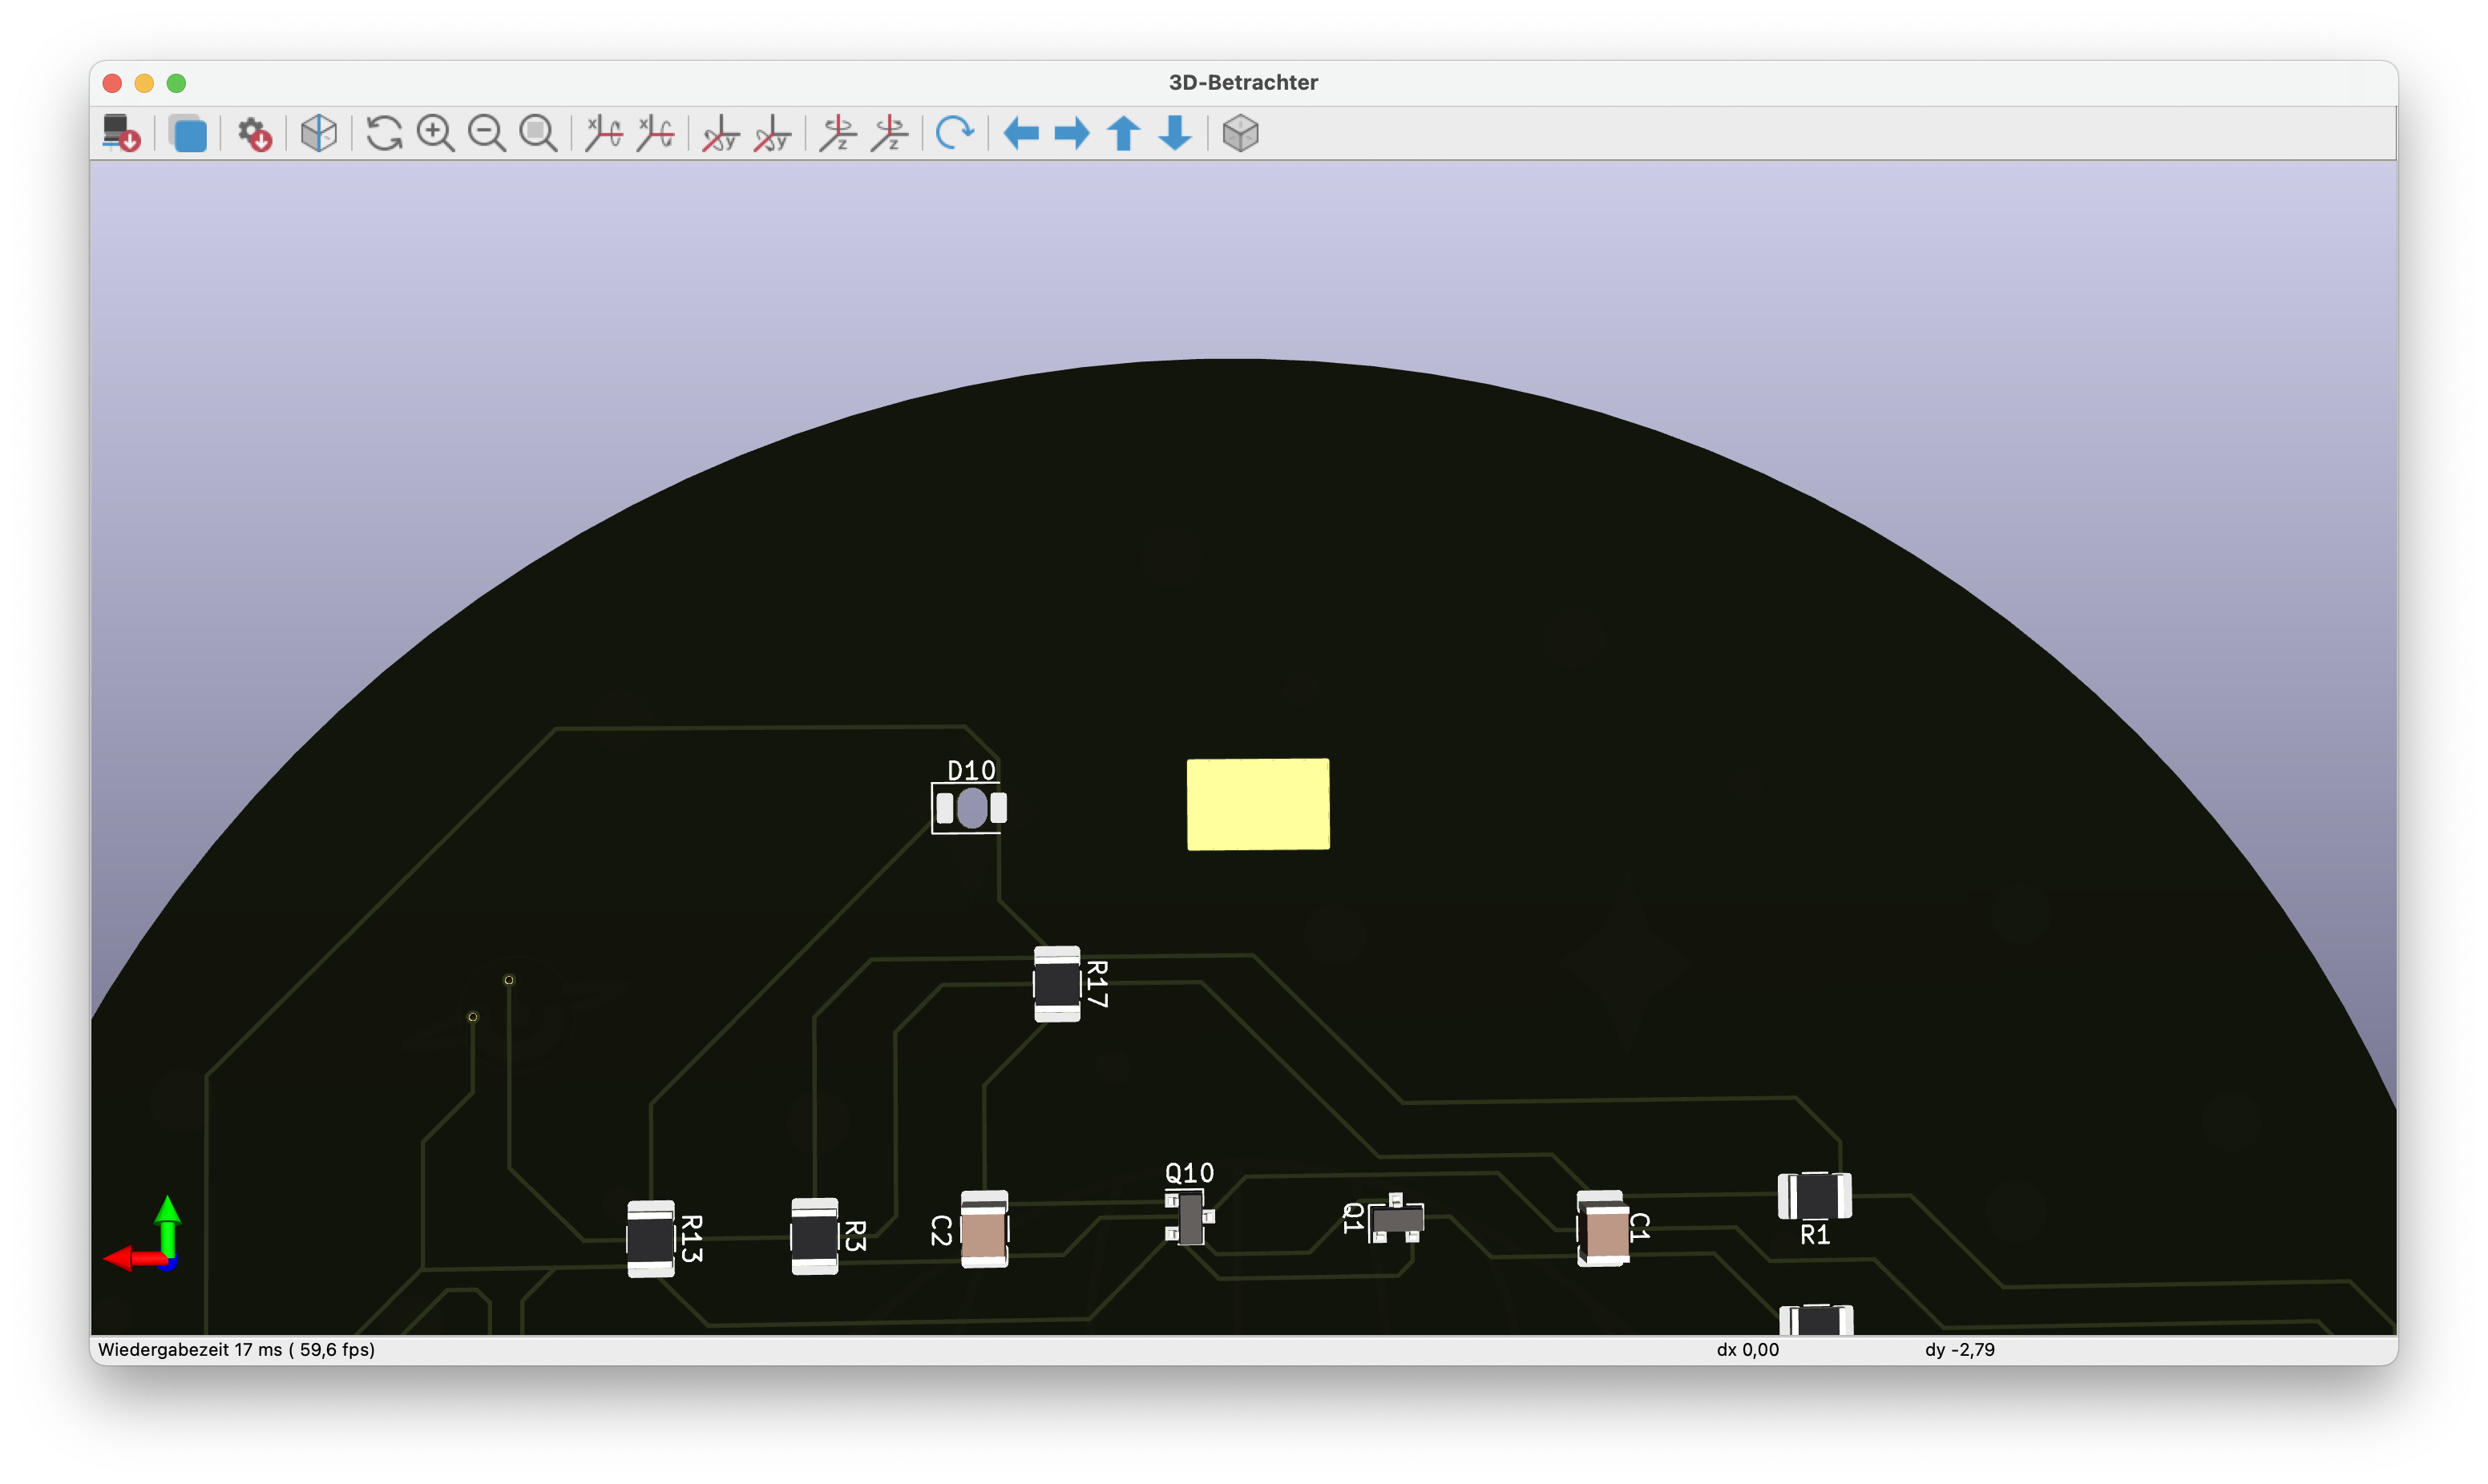Rotate X clockwise
The image size is (2488, 1484).
[x=604, y=133]
